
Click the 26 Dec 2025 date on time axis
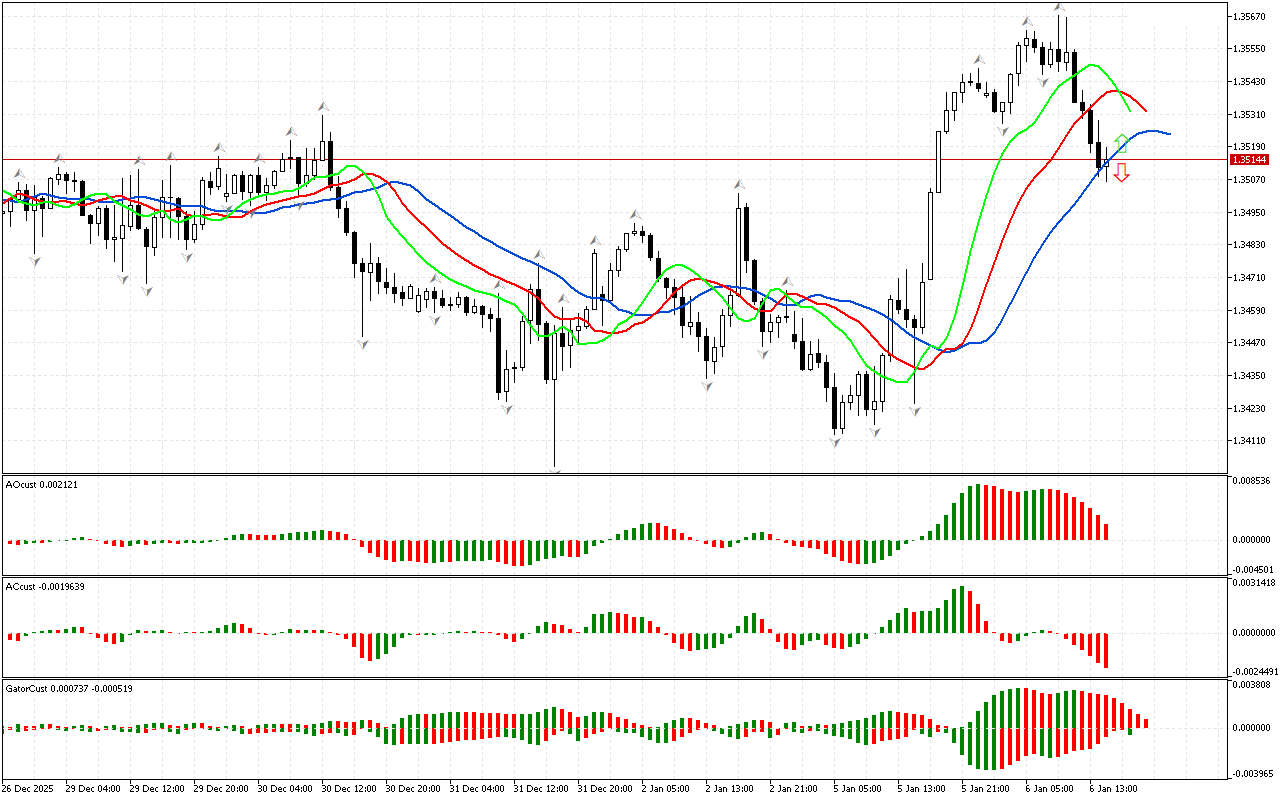click(32, 788)
